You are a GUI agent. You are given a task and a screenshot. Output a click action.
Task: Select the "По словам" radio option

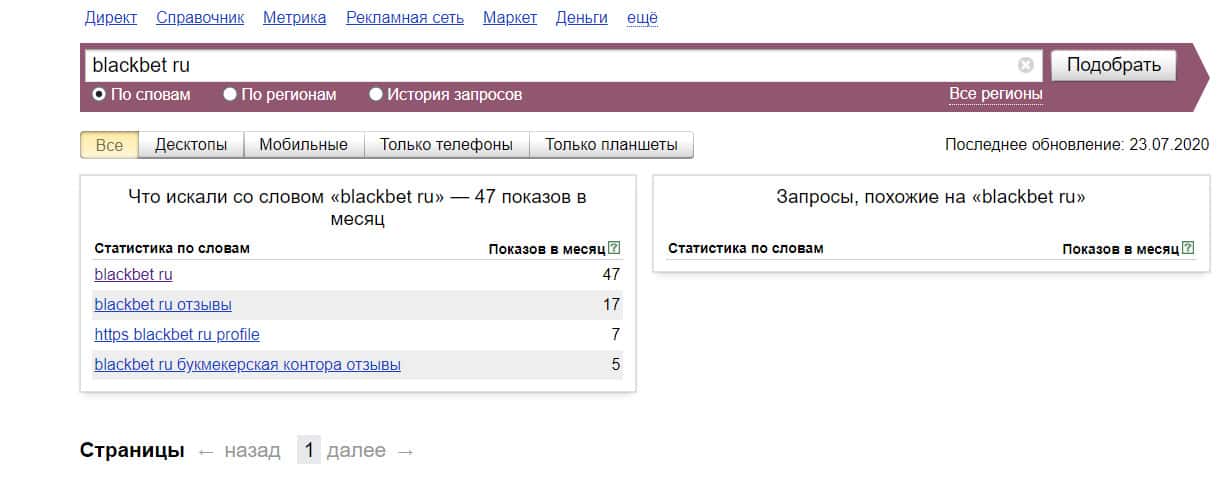click(99, 95)
